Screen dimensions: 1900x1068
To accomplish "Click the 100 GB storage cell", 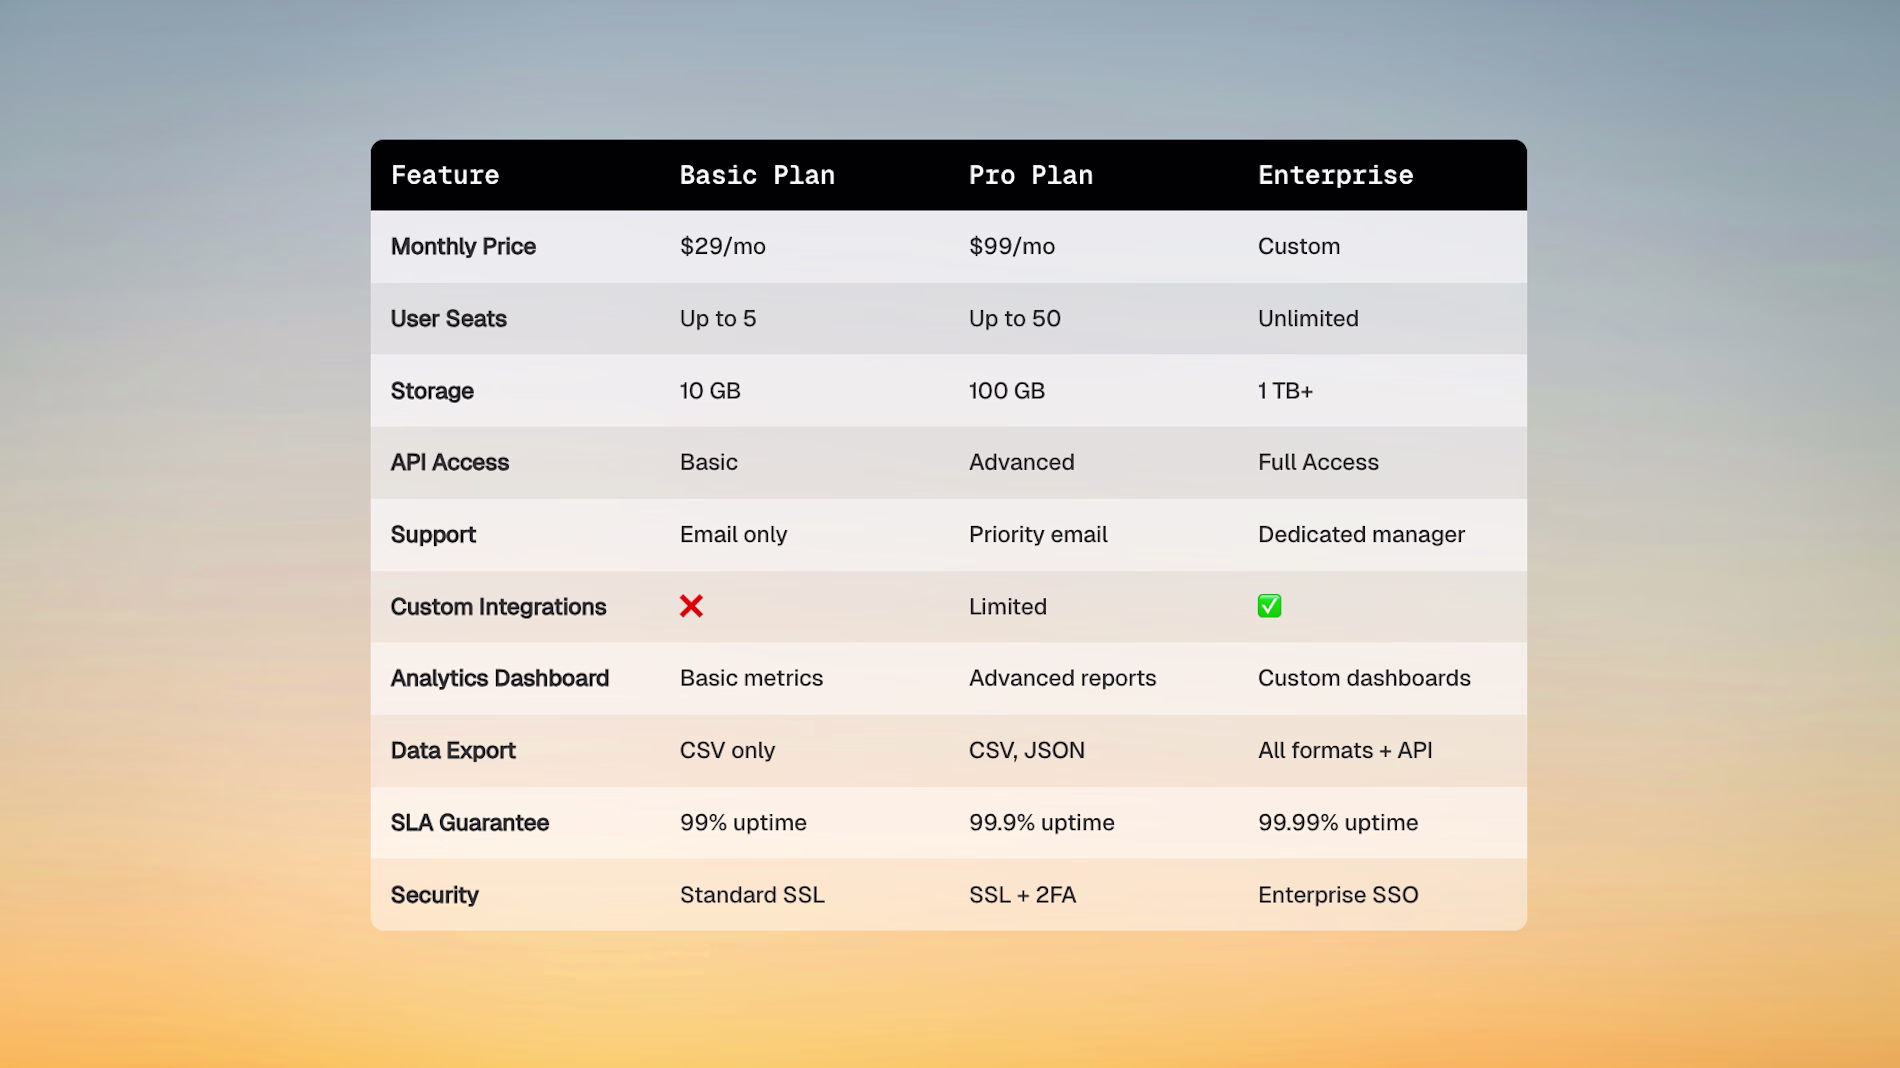I will pyautogui.click(x=1006, y=391).
